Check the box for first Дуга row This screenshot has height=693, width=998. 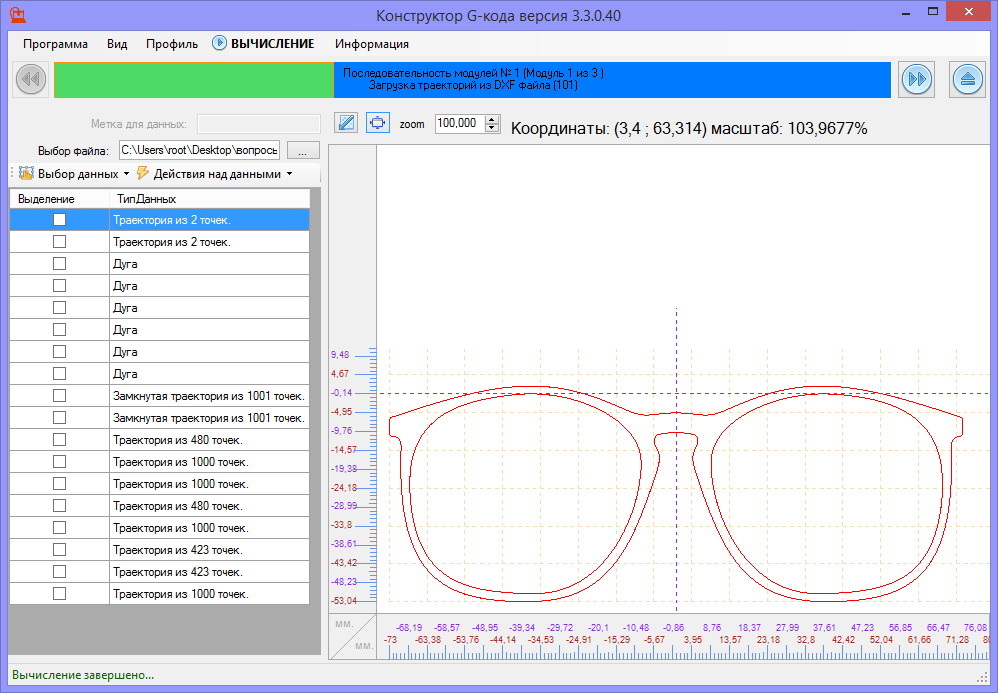tap(59, 264)
